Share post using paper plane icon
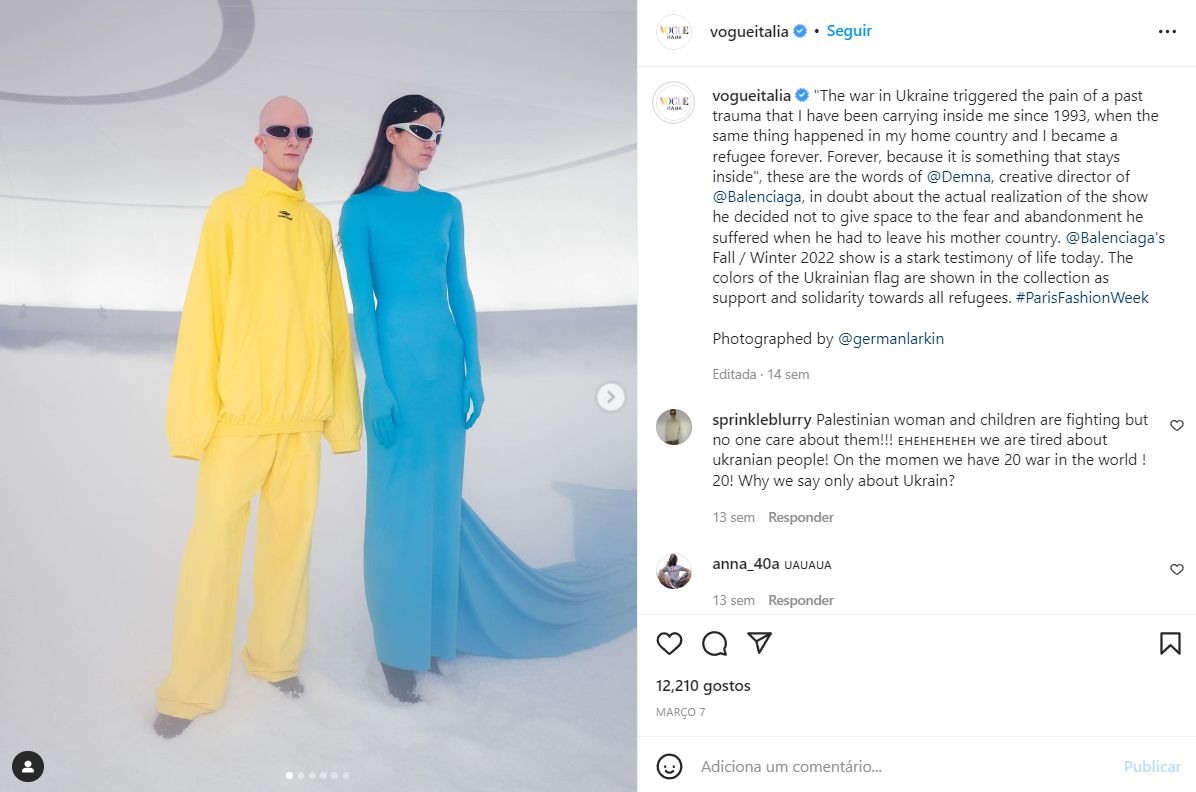 tap(759, 642)
